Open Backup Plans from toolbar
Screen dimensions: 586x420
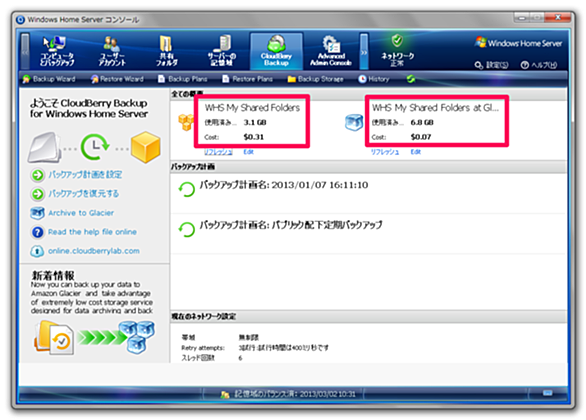[182, 79]
